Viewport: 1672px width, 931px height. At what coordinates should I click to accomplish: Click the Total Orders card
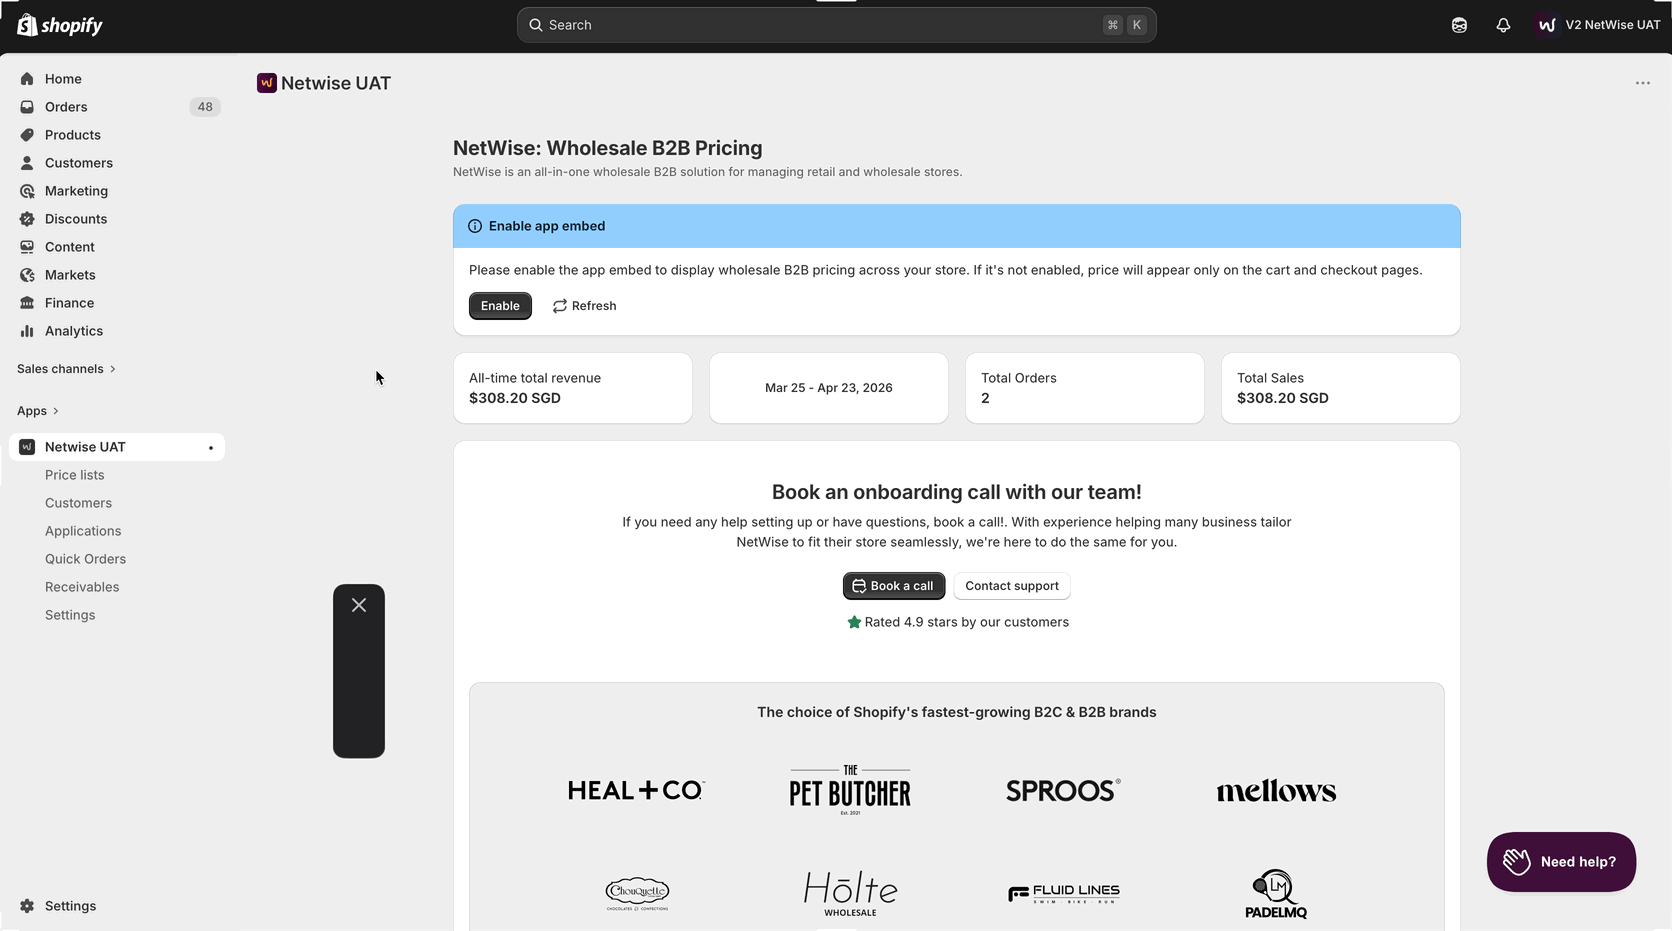1085,388
